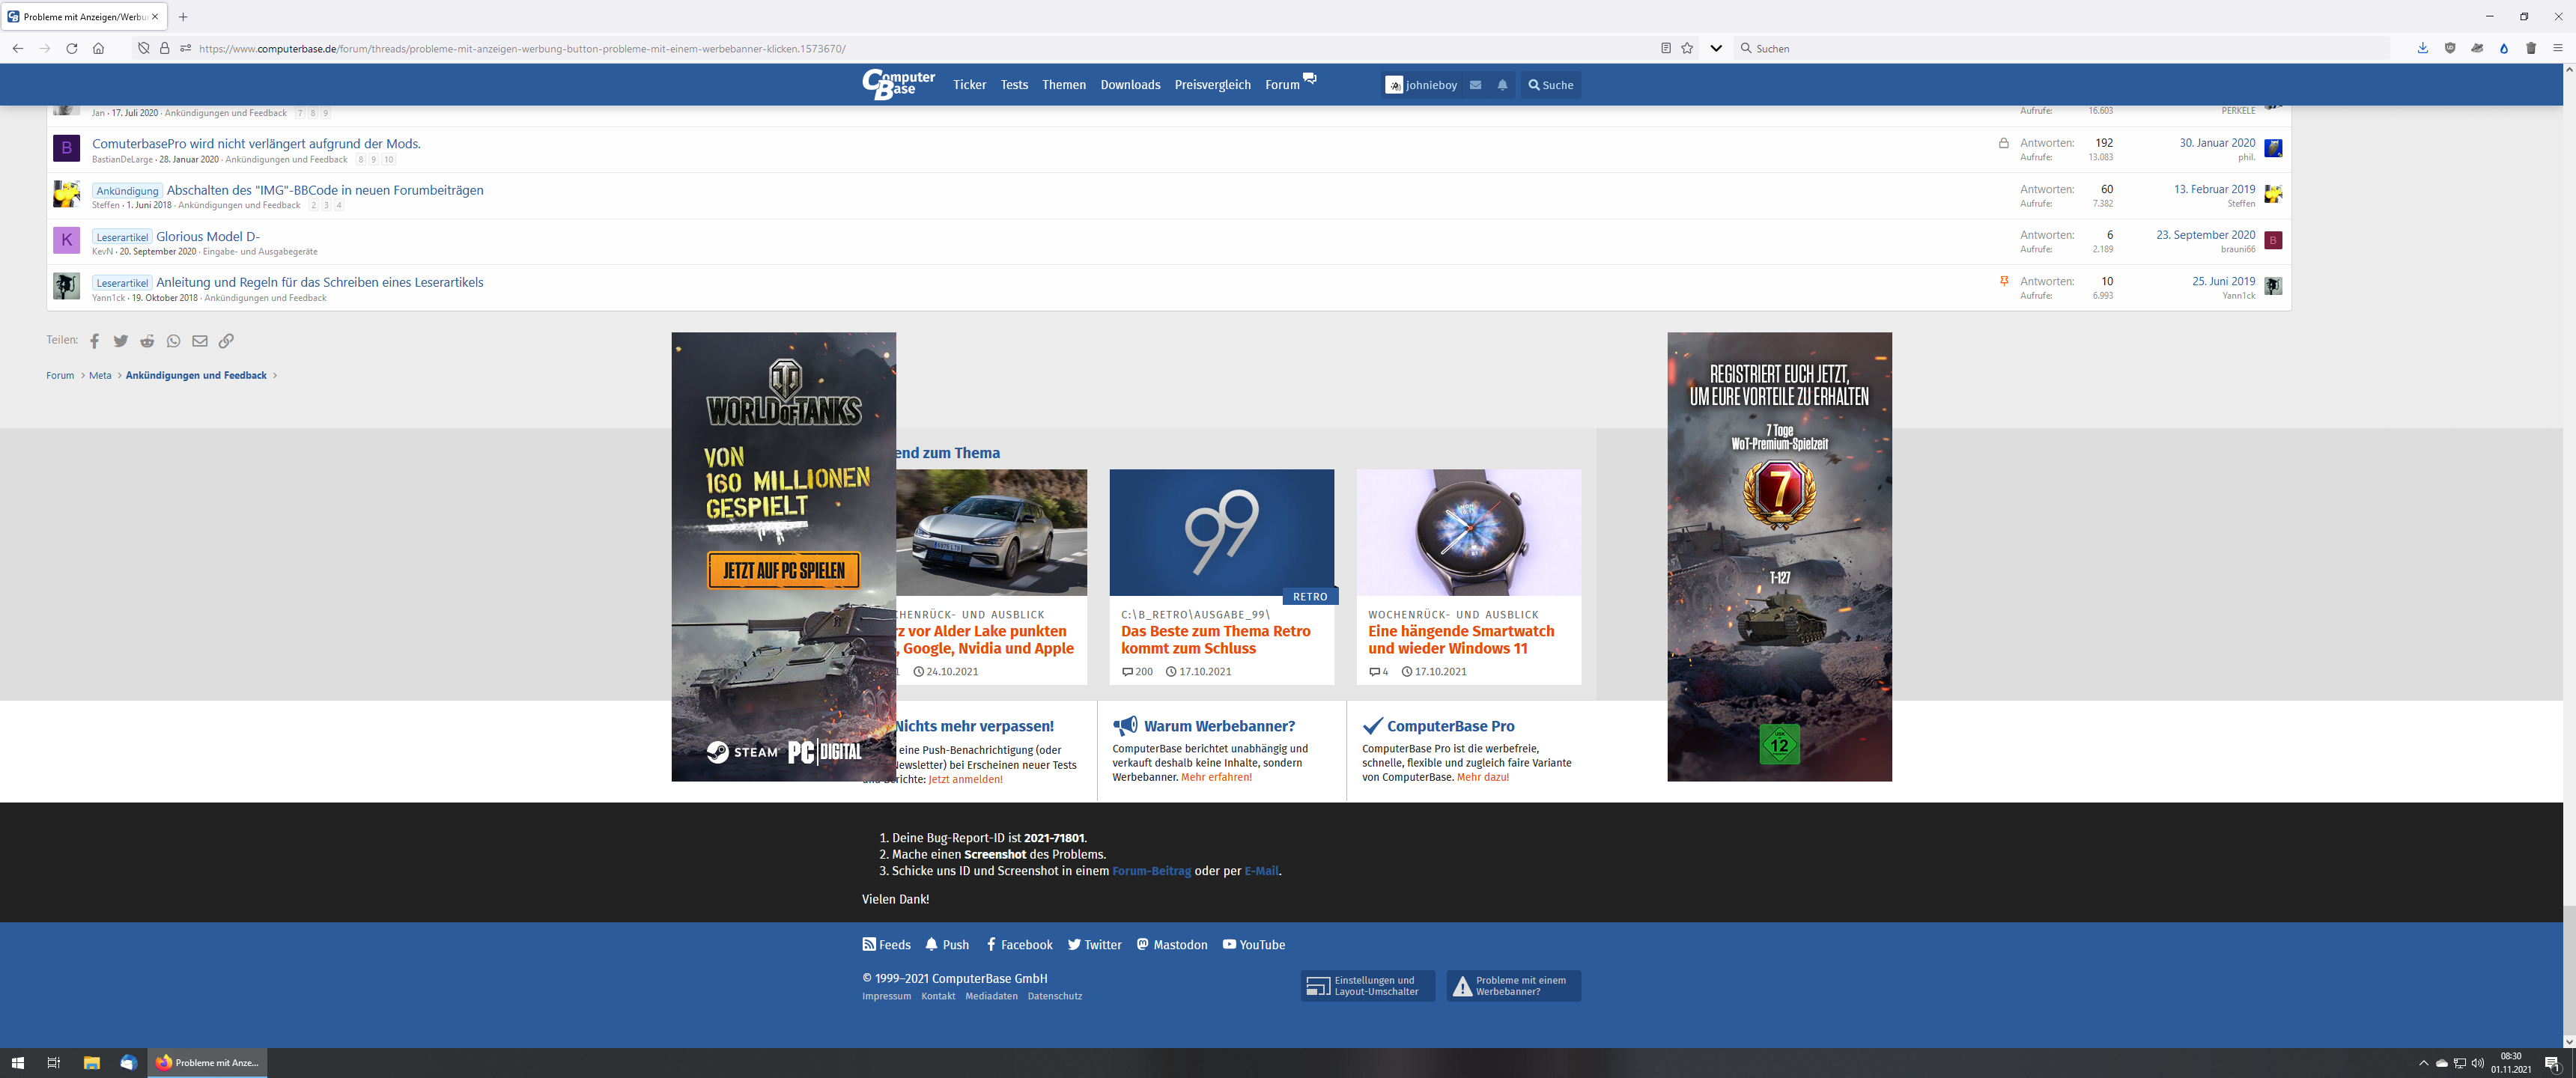Copy thread link via chain icon
Screen dimensions: 2576x1078
227,341
